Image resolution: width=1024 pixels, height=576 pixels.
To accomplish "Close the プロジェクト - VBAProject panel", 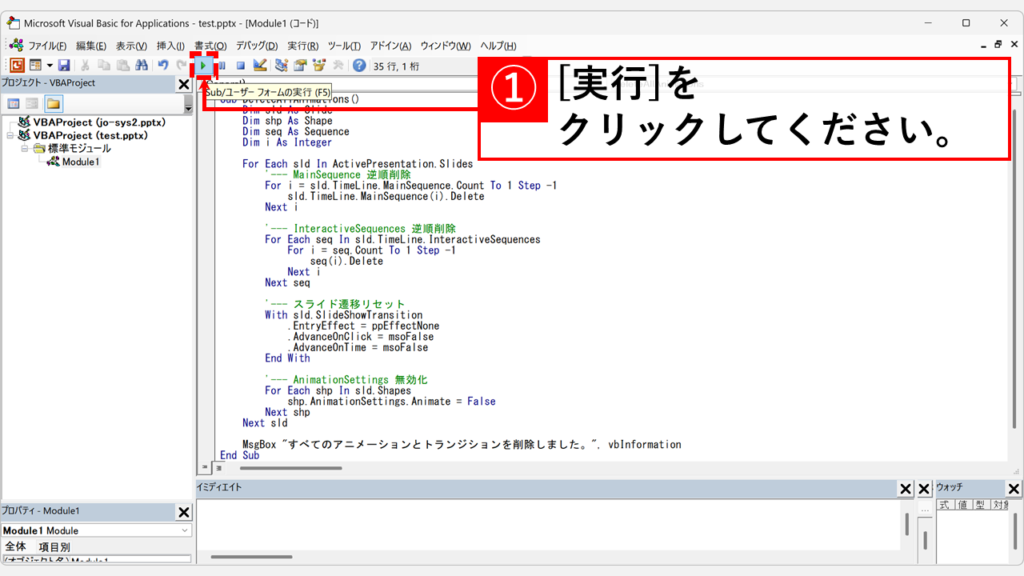I will click(184, 84).
